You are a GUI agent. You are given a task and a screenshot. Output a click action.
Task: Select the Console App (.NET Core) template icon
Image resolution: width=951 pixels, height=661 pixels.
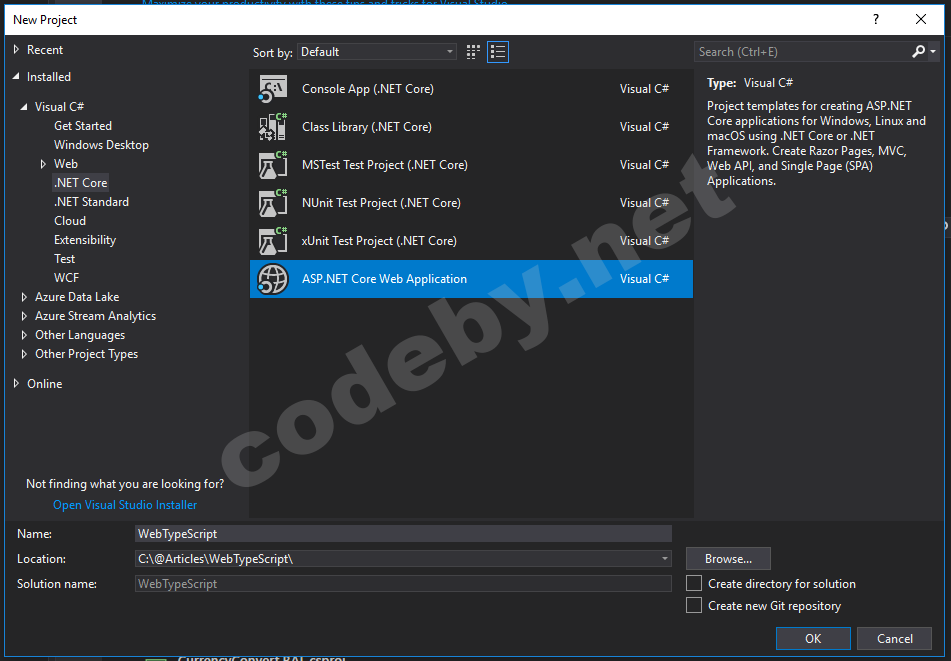[273, 89]
